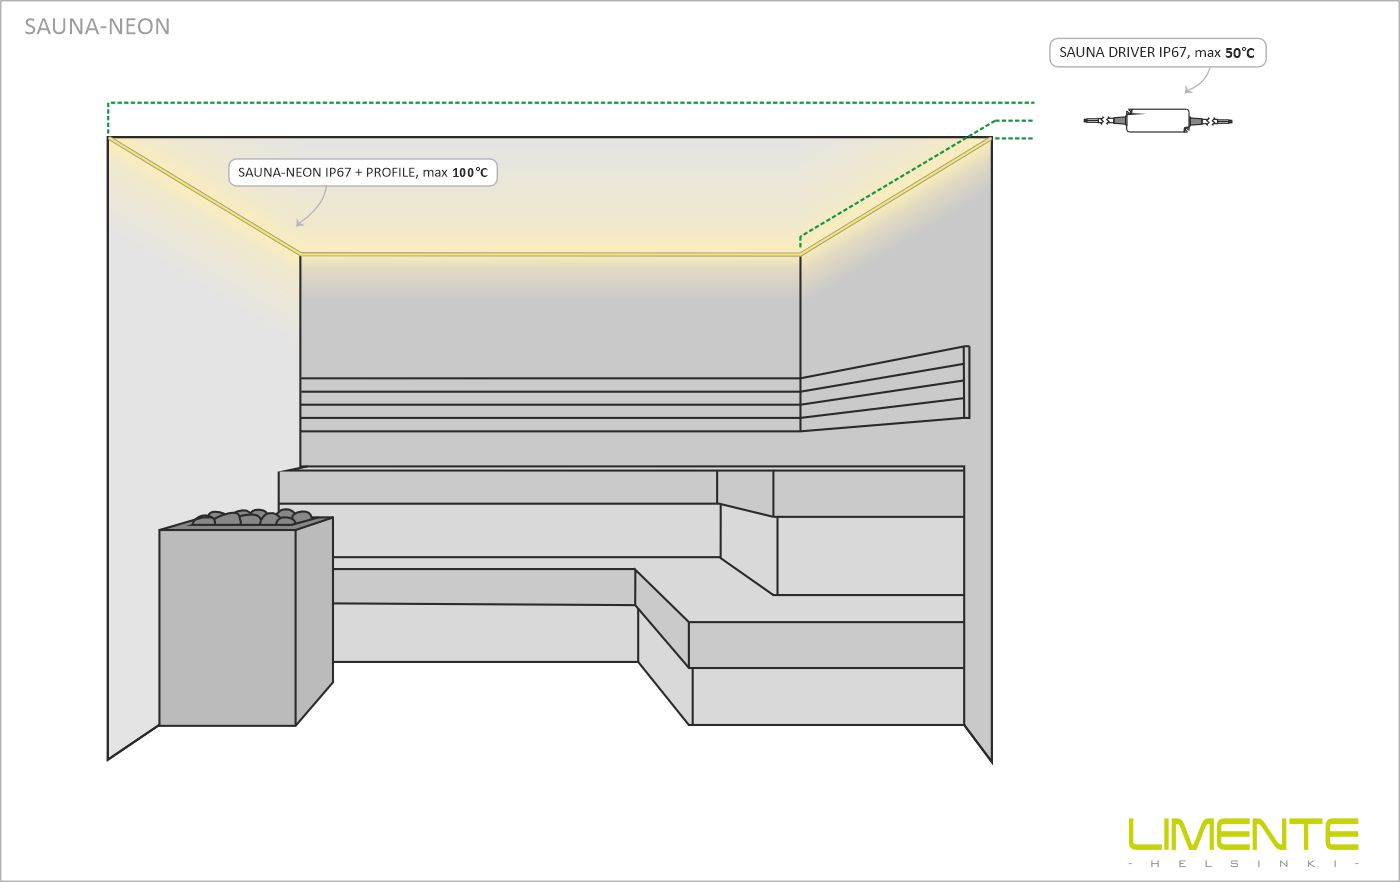This screenshot has height=882, width=1400.
Task: Click the left diagonal neon light strip
Action: (204, 195)
